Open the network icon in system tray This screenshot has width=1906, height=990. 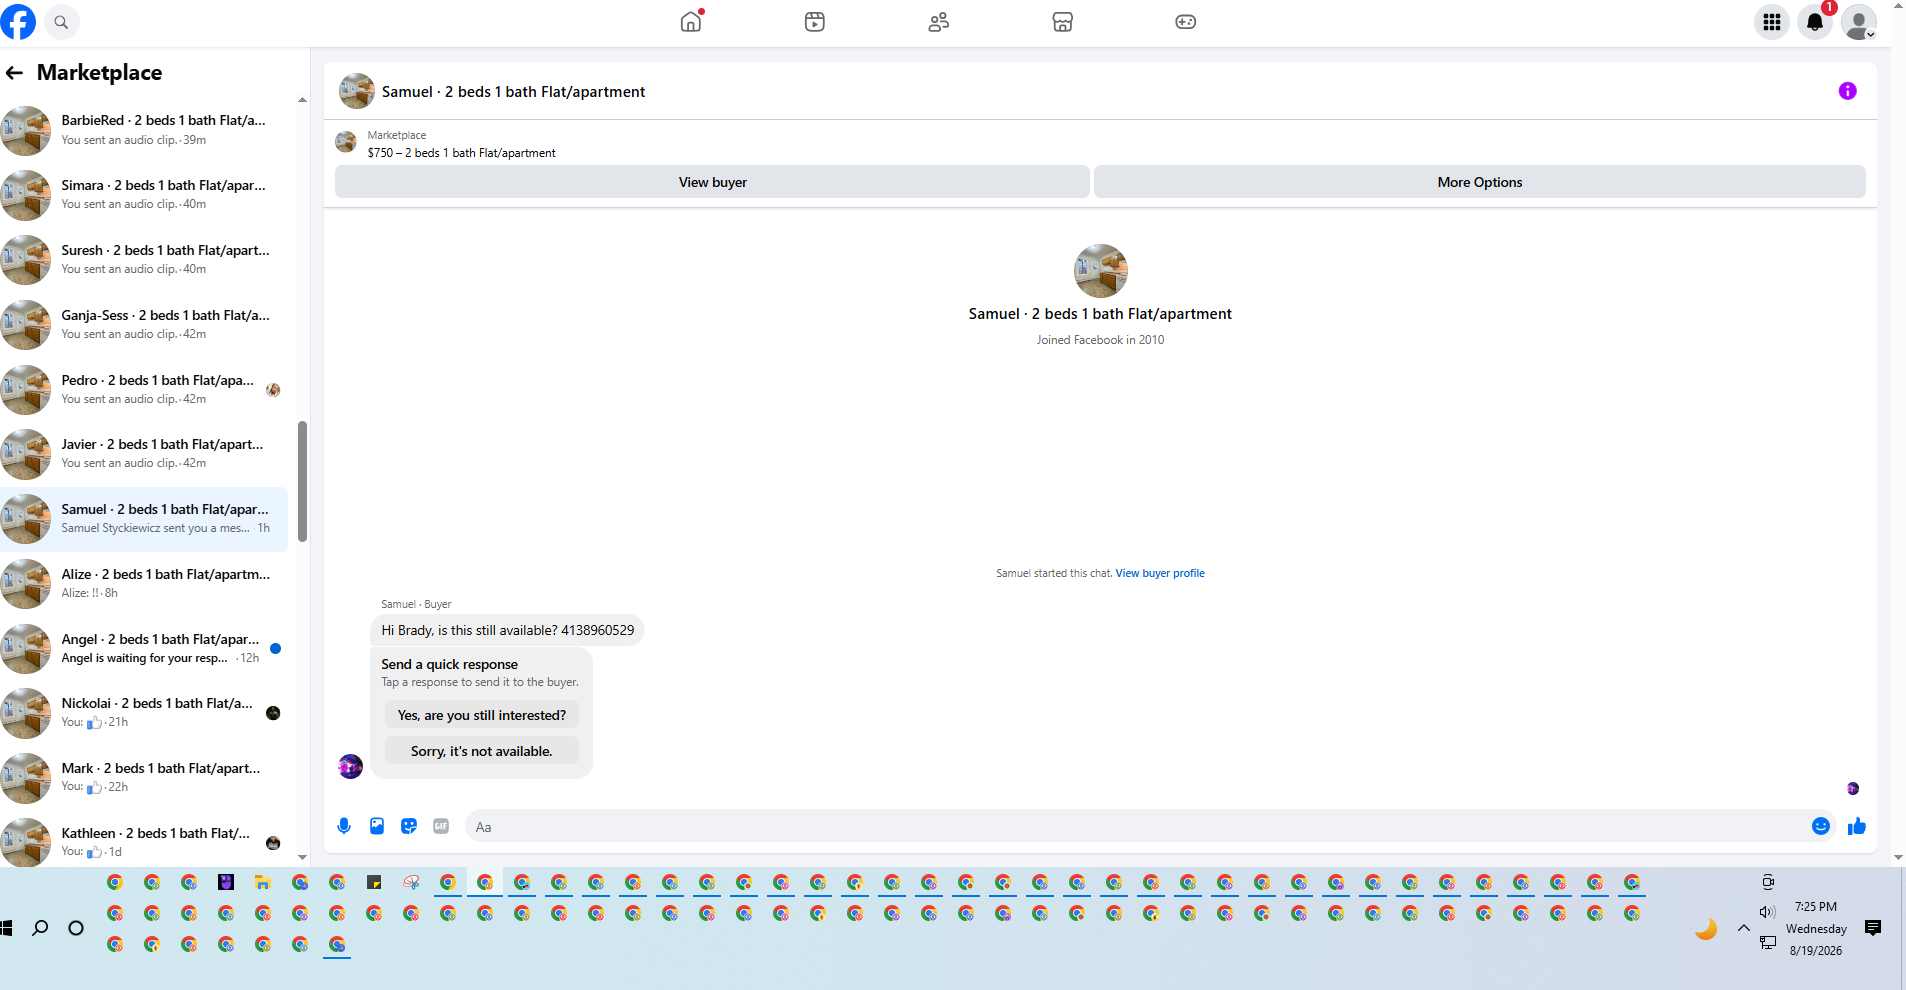click(x=1768, y=942)
